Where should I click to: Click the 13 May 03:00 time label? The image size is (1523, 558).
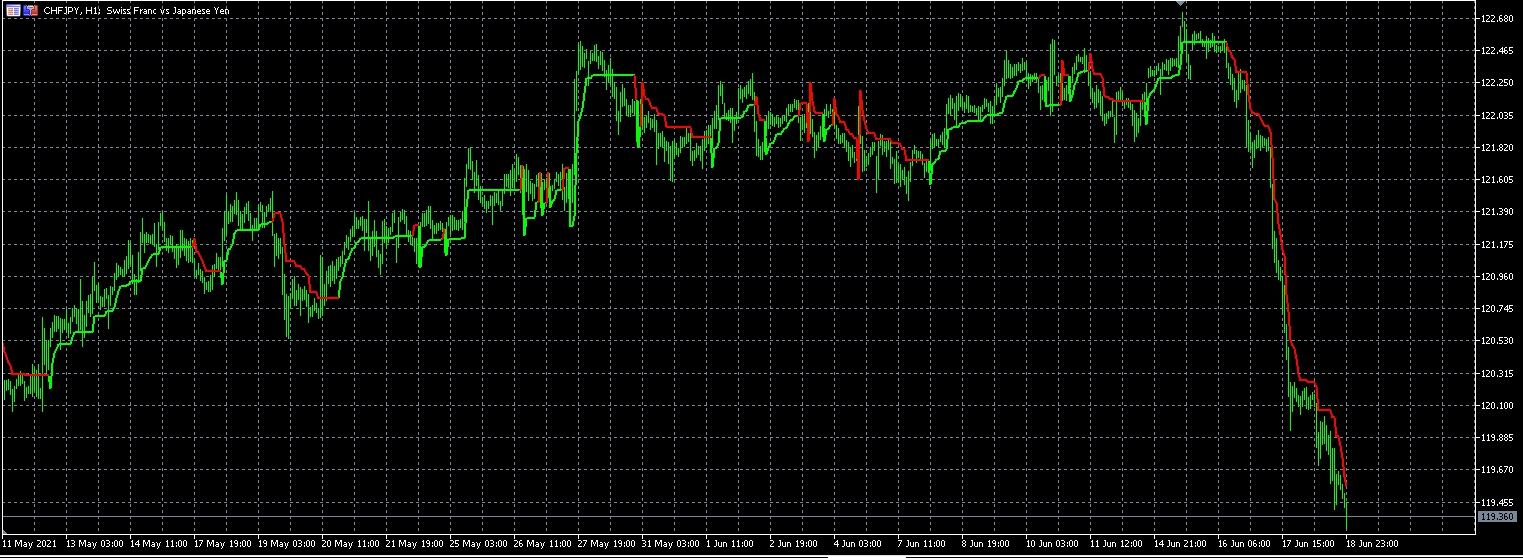pos(95,543)
